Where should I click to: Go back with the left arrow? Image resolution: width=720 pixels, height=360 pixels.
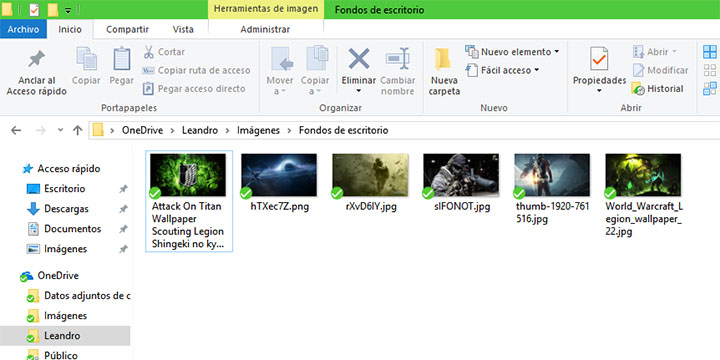click(x=16, y=130)
